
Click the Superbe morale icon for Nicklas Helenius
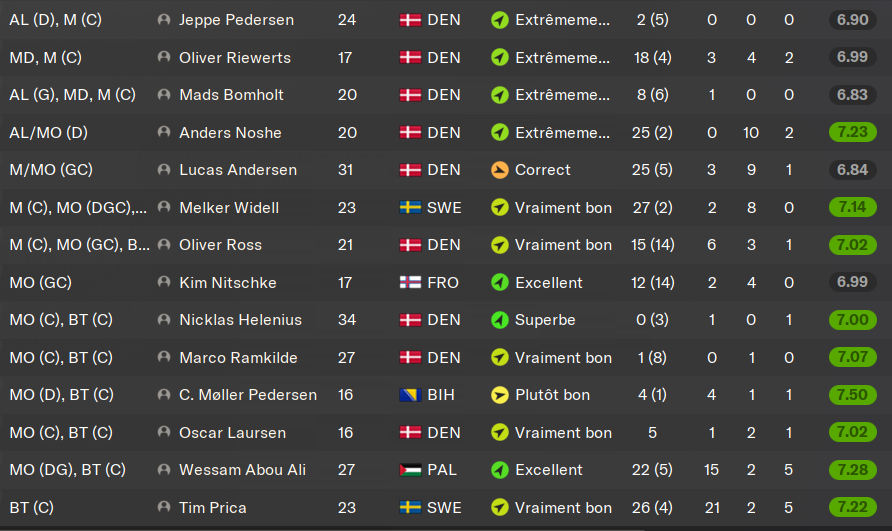pyautogui.click(x=500, y=320)
